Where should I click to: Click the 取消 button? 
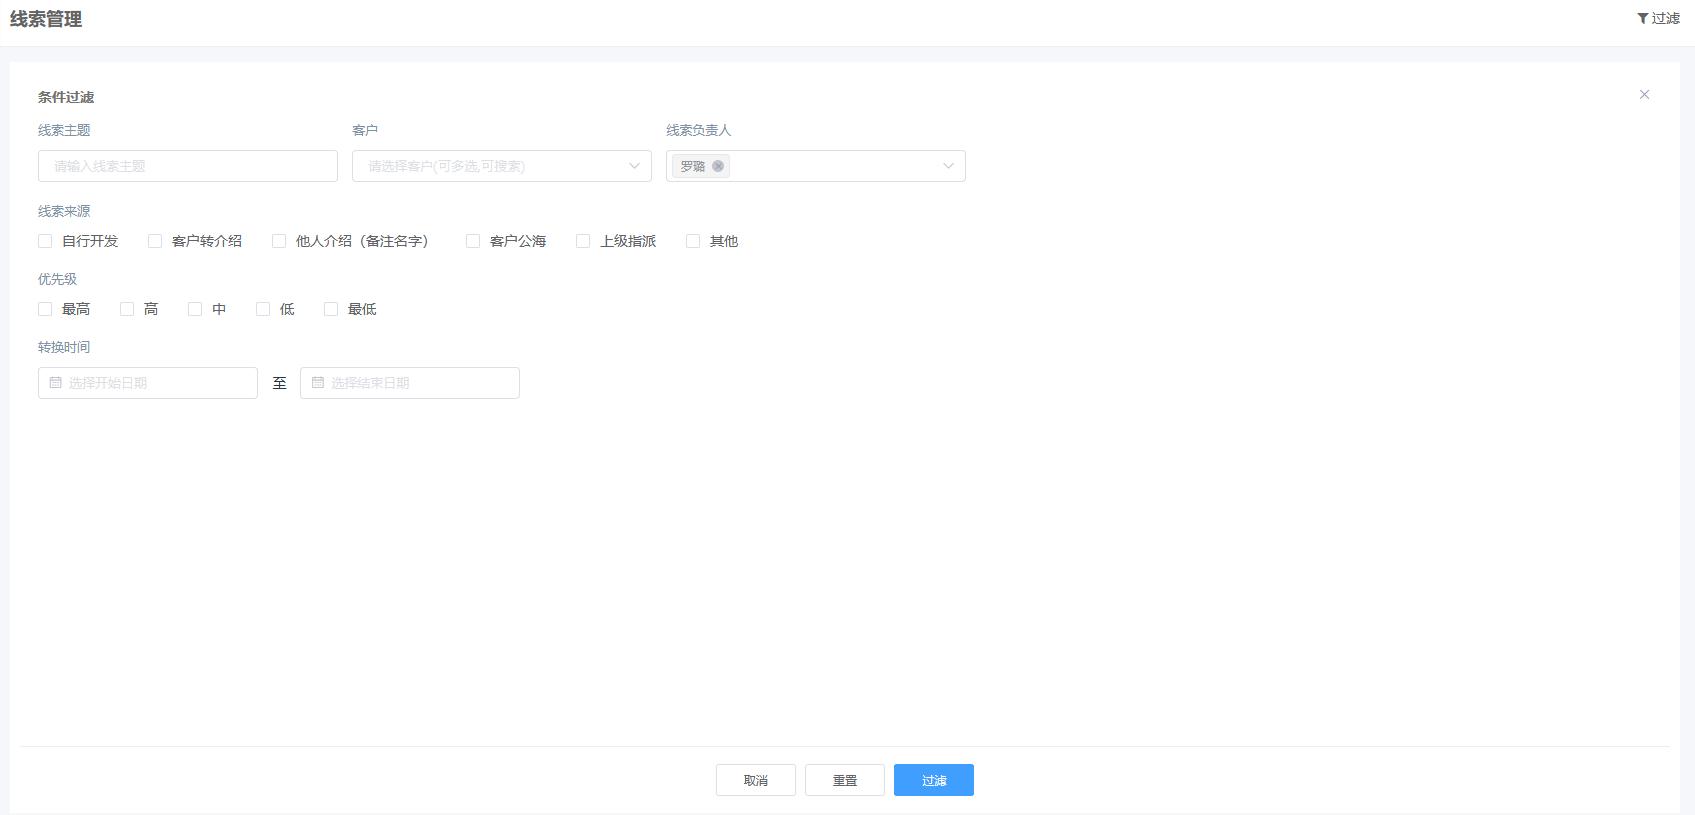(756, 780)
